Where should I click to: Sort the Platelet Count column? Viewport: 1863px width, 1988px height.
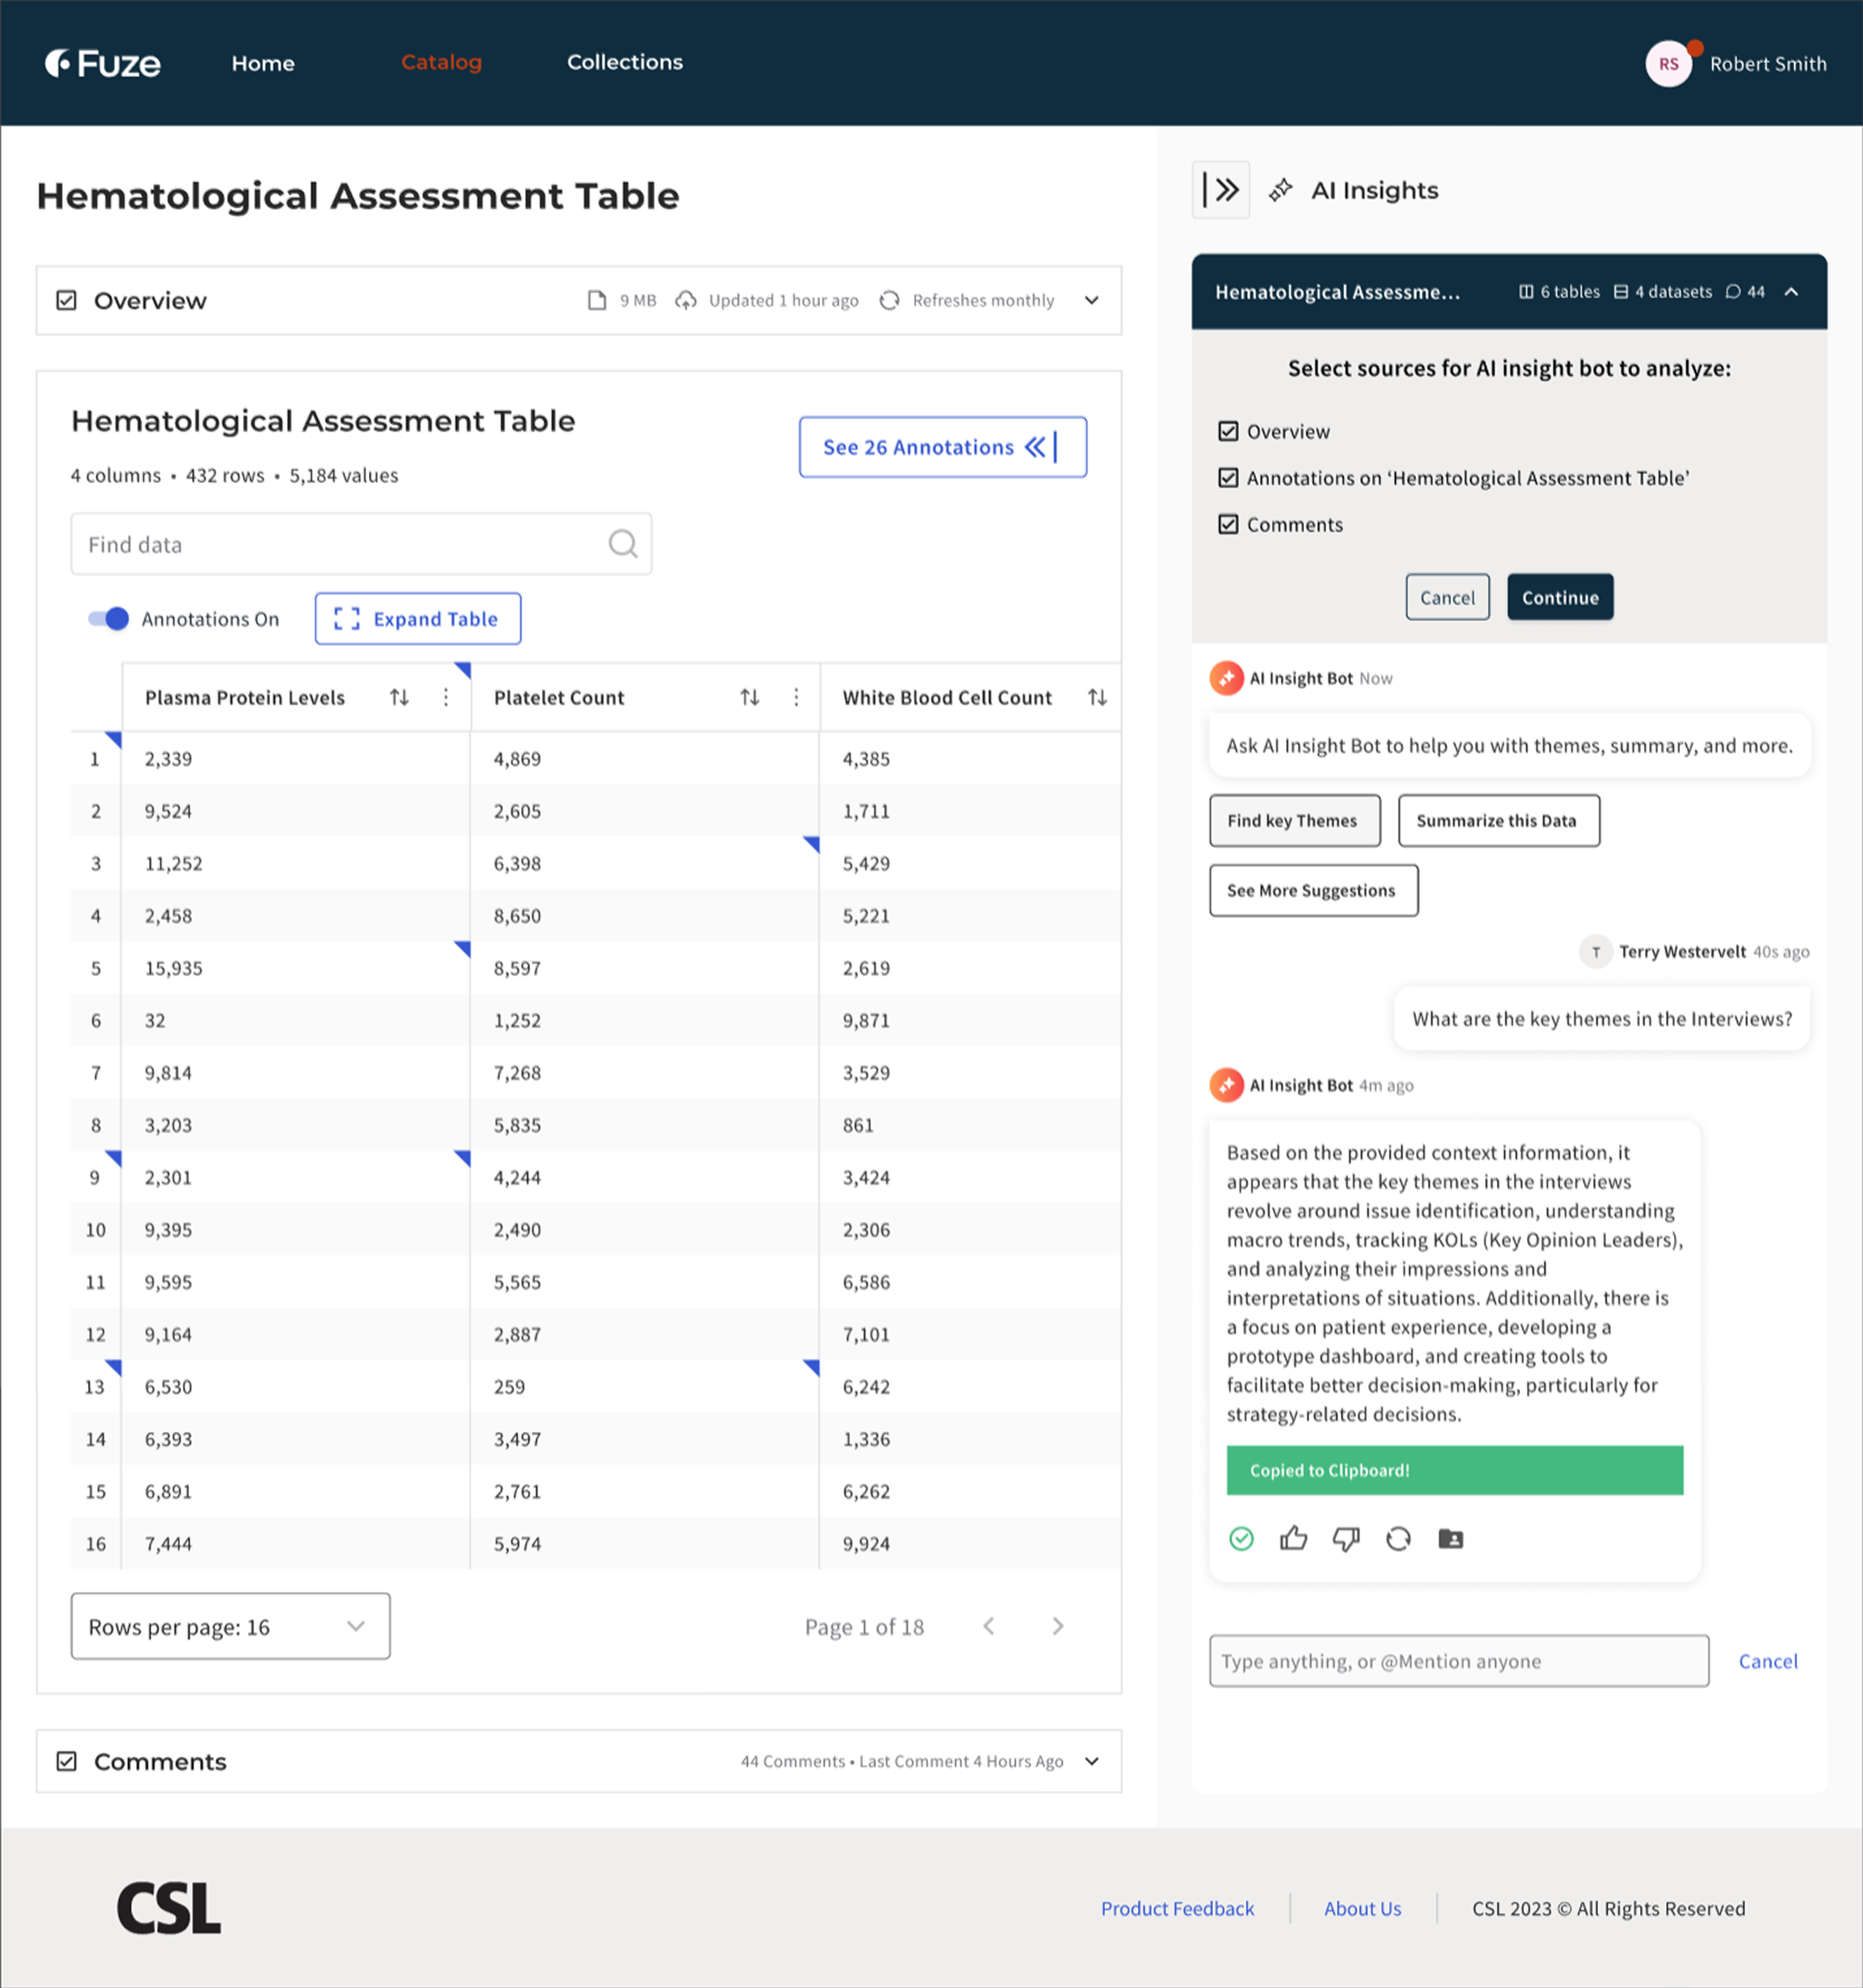click(x=750, y=697)
